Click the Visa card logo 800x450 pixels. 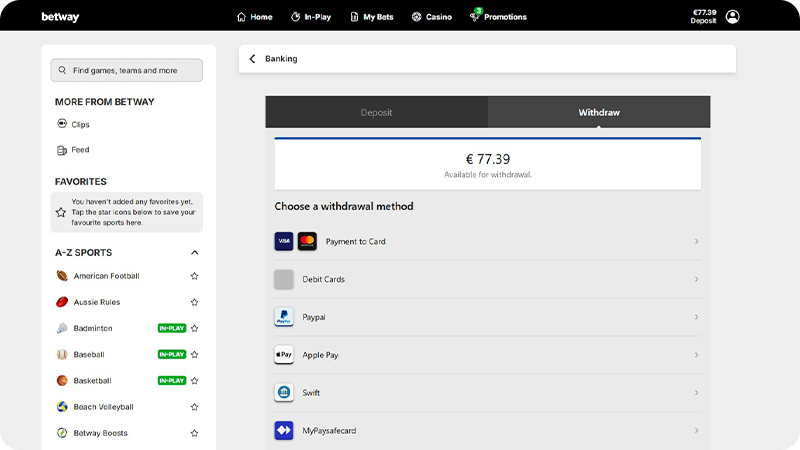pyautogui.click(x=284, y=241)
